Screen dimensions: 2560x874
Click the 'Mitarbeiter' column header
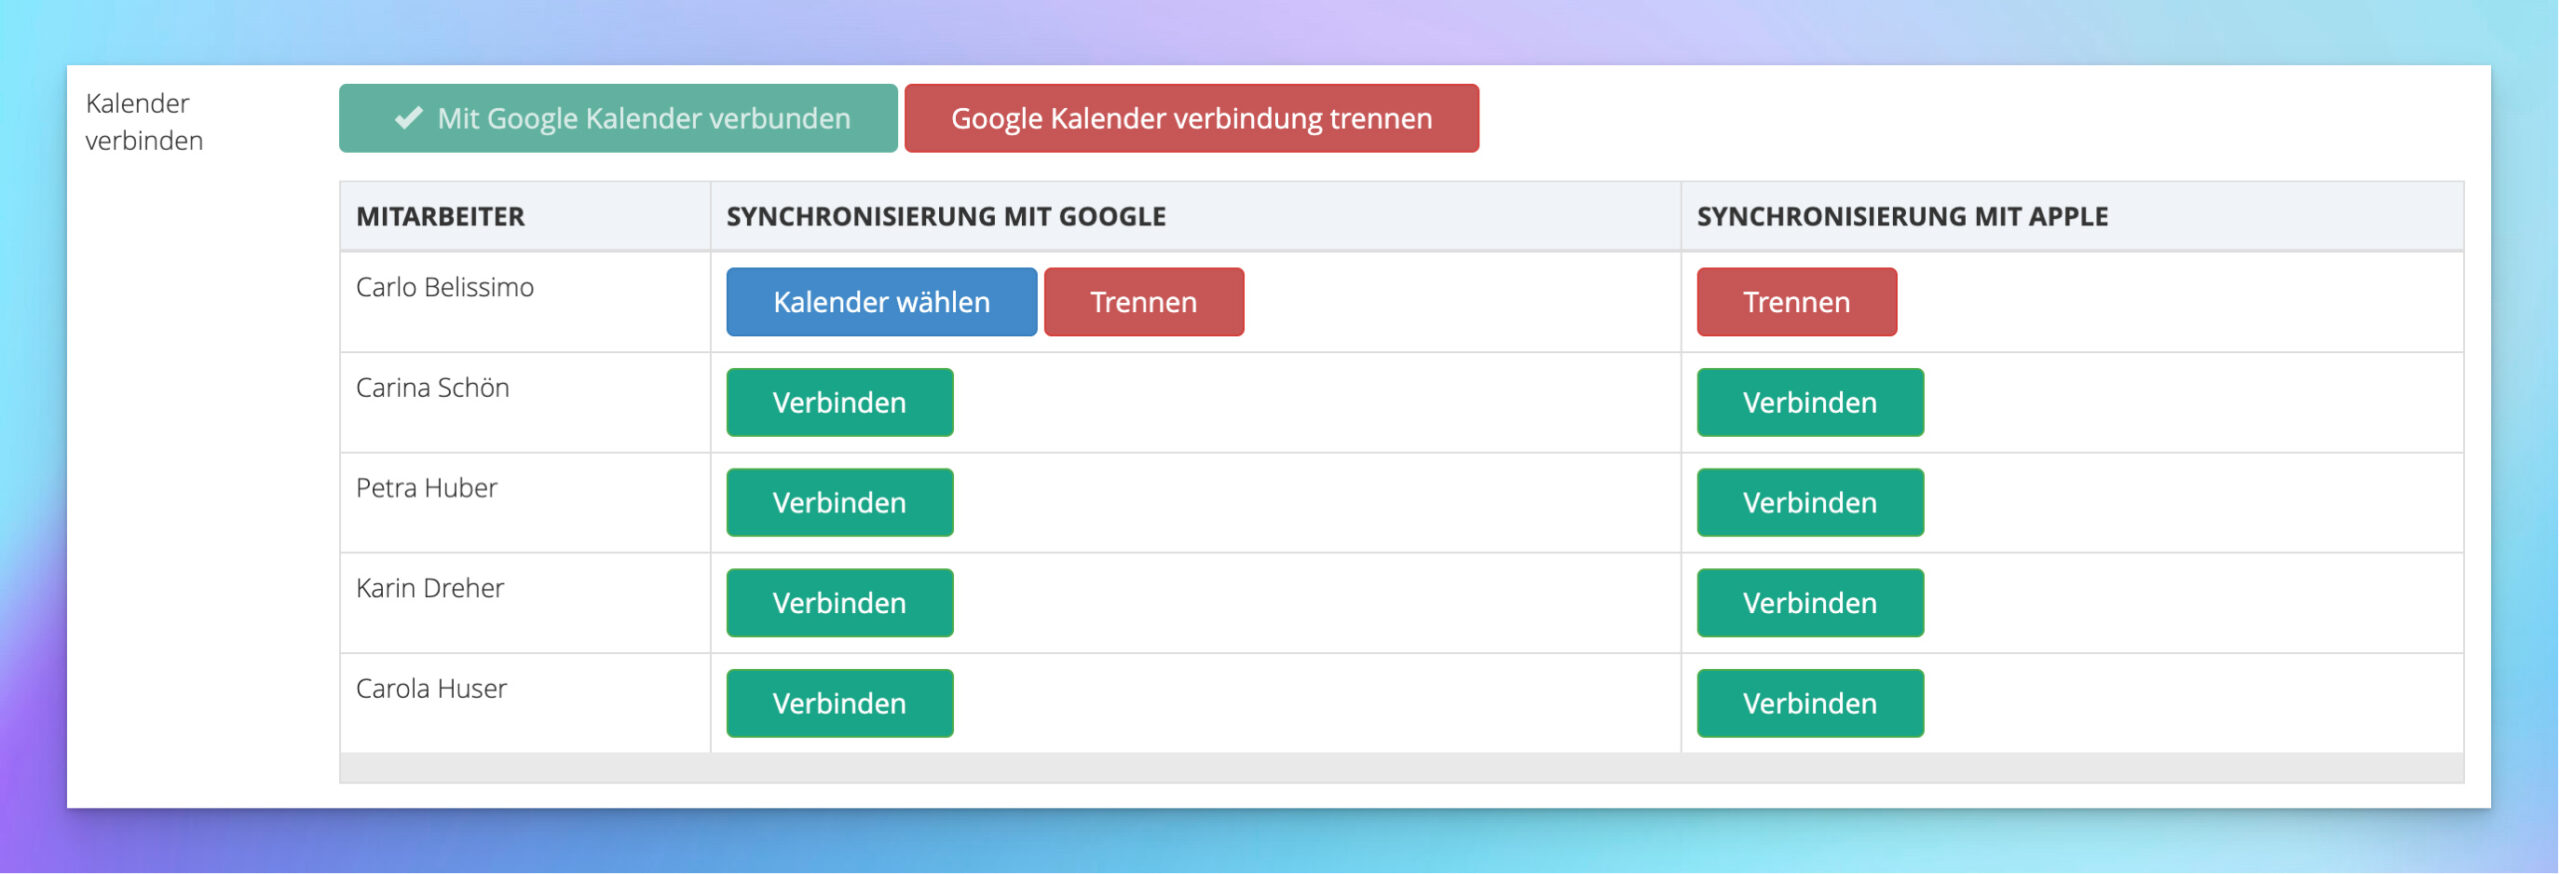[x=440, y=217]
